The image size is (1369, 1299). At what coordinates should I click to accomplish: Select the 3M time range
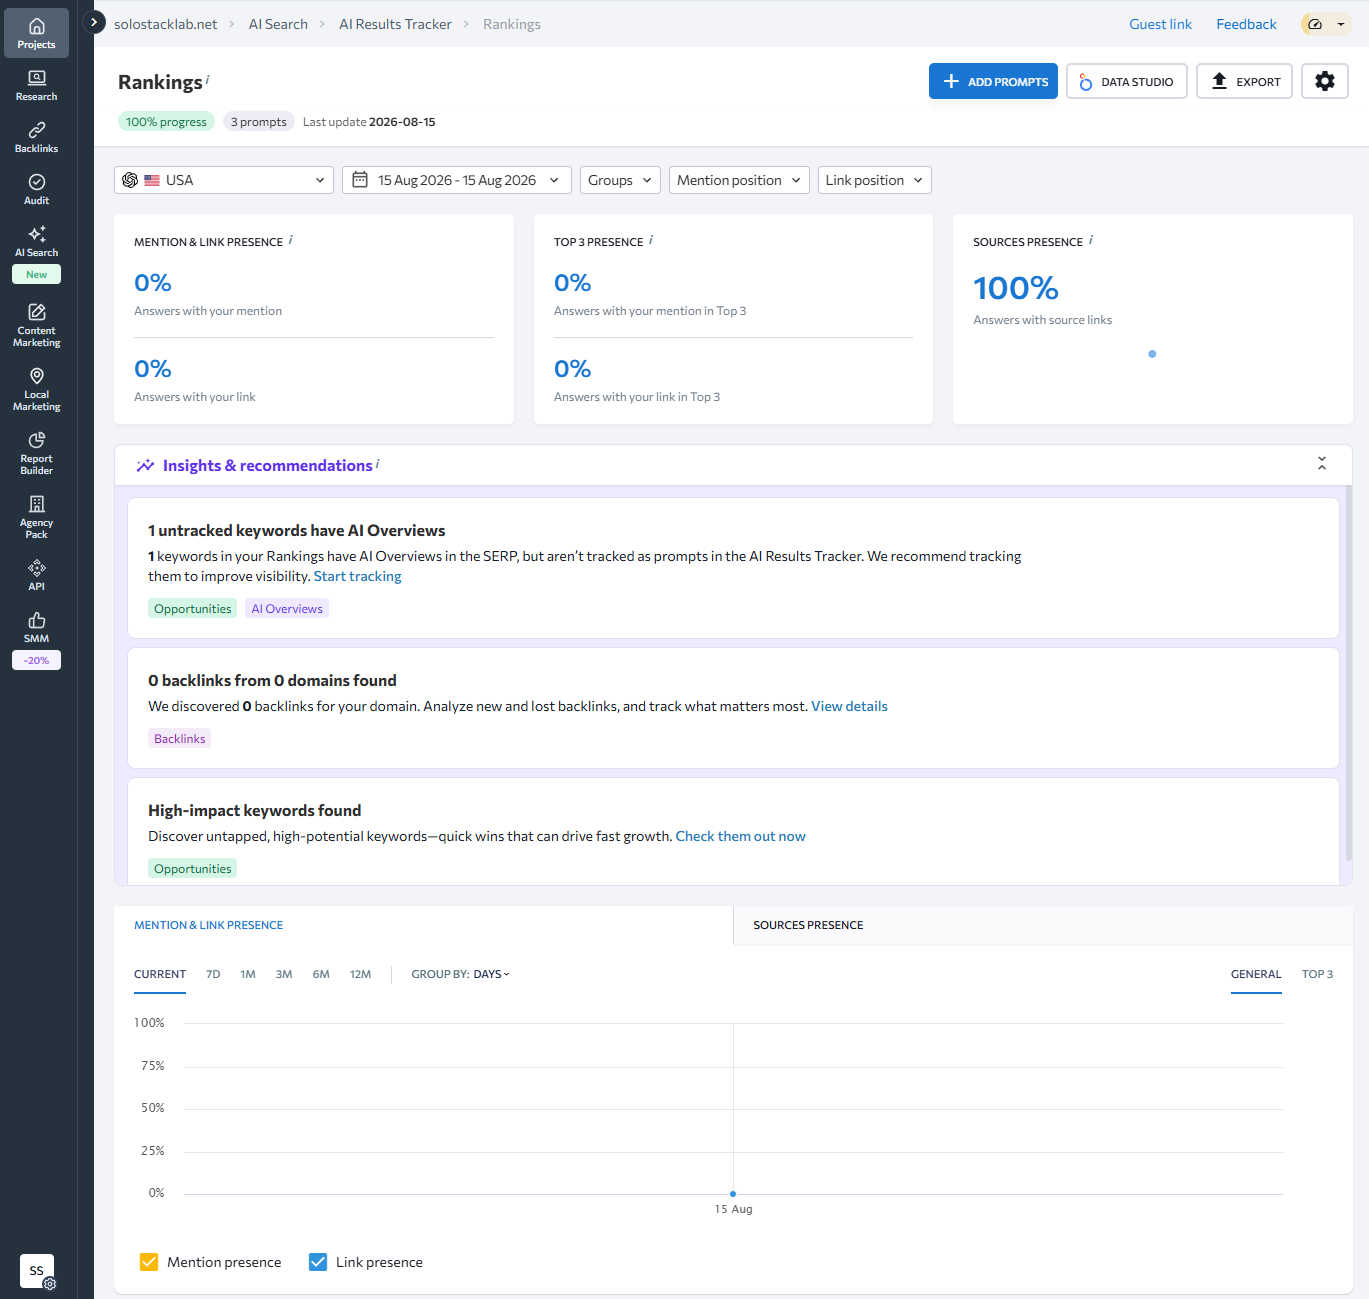tap(284, 974)
